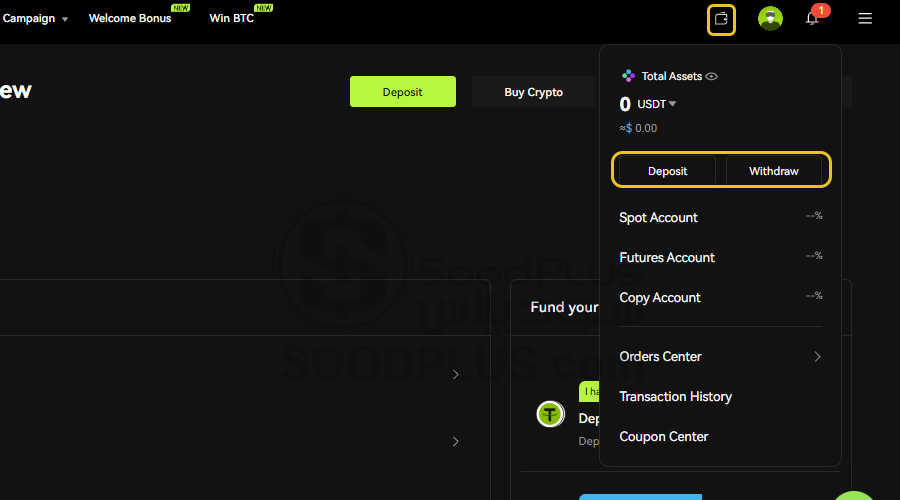Expand the Orders Center submenu
The image size is (900, 500).
(x=817, y=357)
